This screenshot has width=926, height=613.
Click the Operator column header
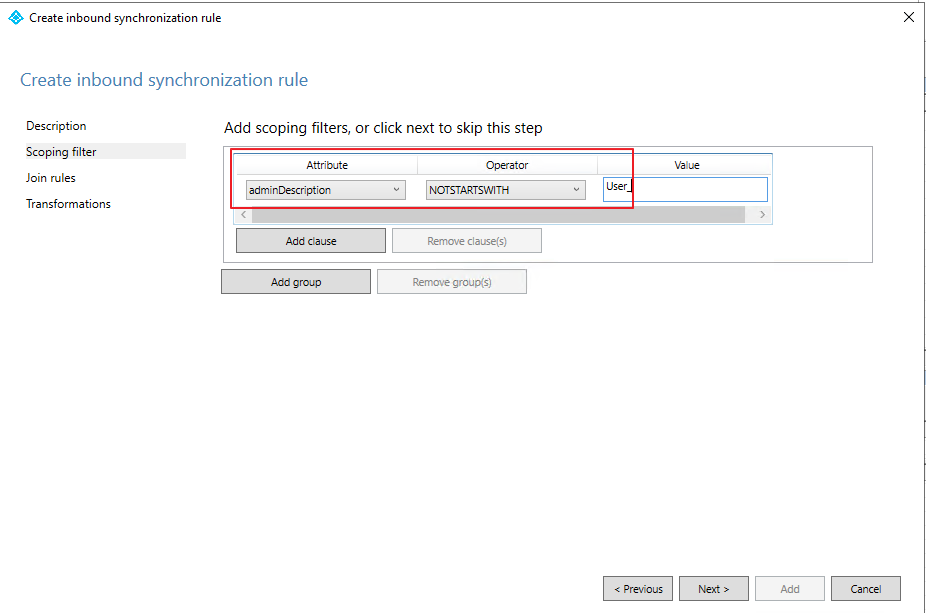tap(507, 165)
